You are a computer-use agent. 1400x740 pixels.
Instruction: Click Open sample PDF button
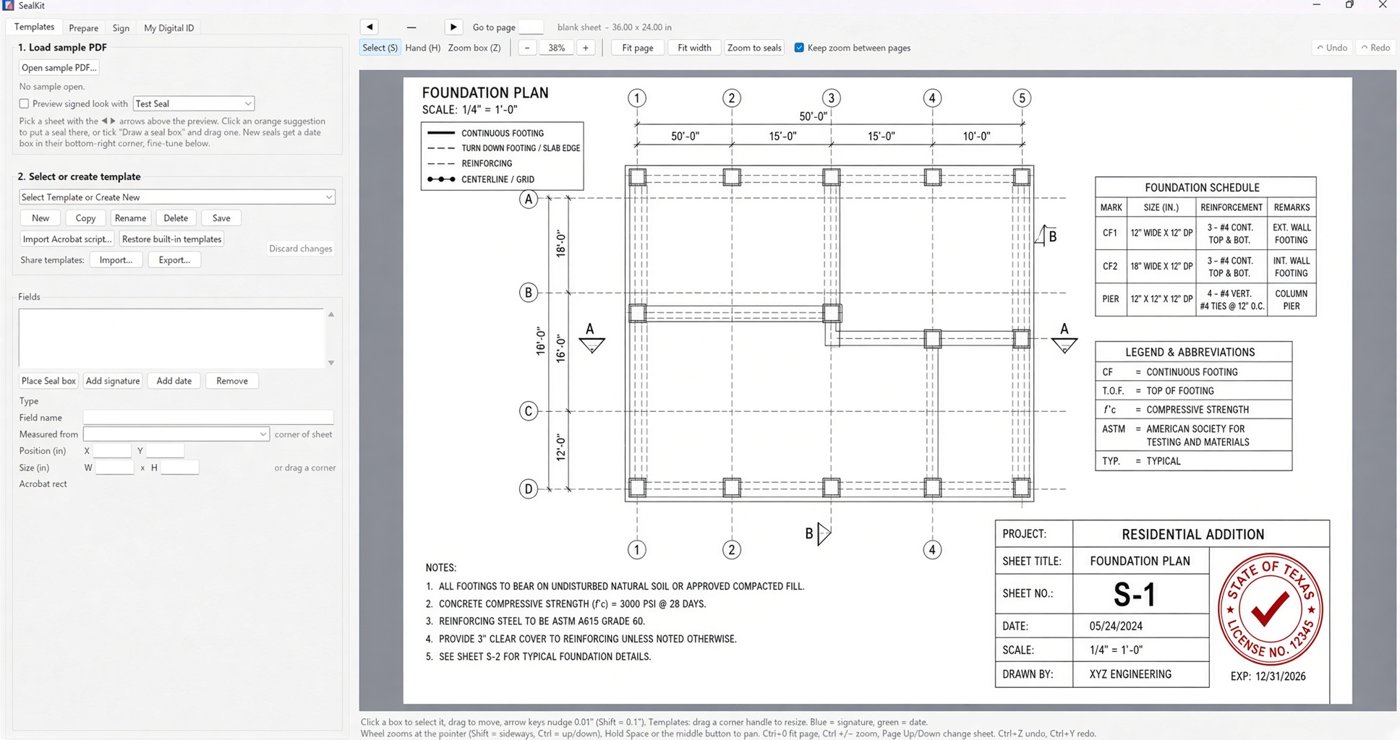coord(60,68)
